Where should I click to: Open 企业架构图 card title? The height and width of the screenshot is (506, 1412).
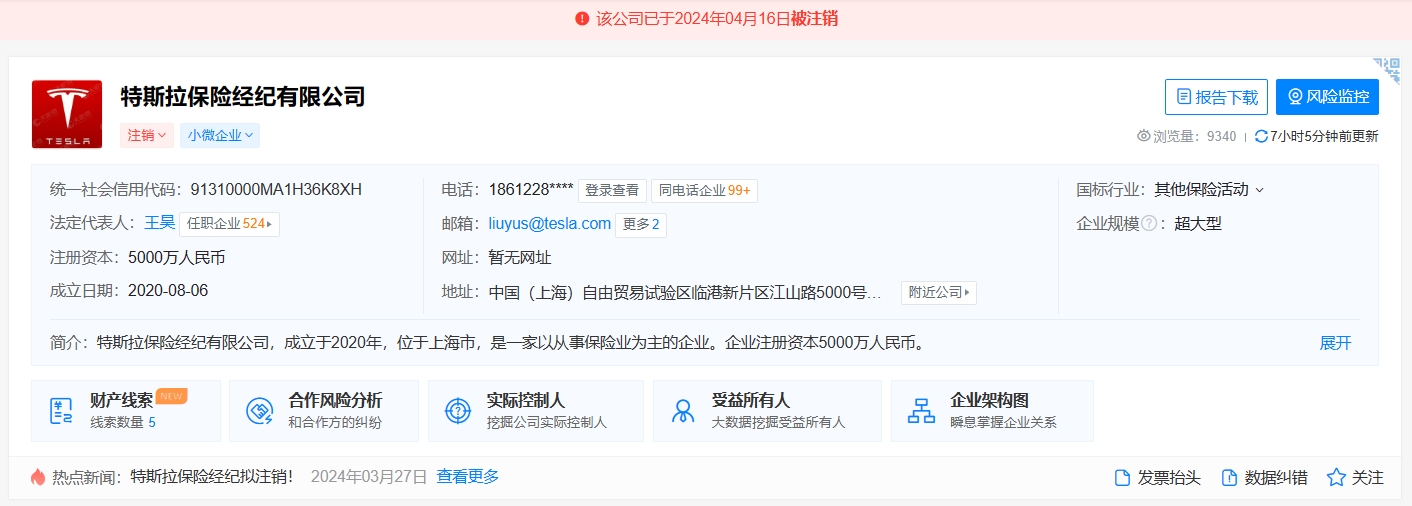coord(989,400)
